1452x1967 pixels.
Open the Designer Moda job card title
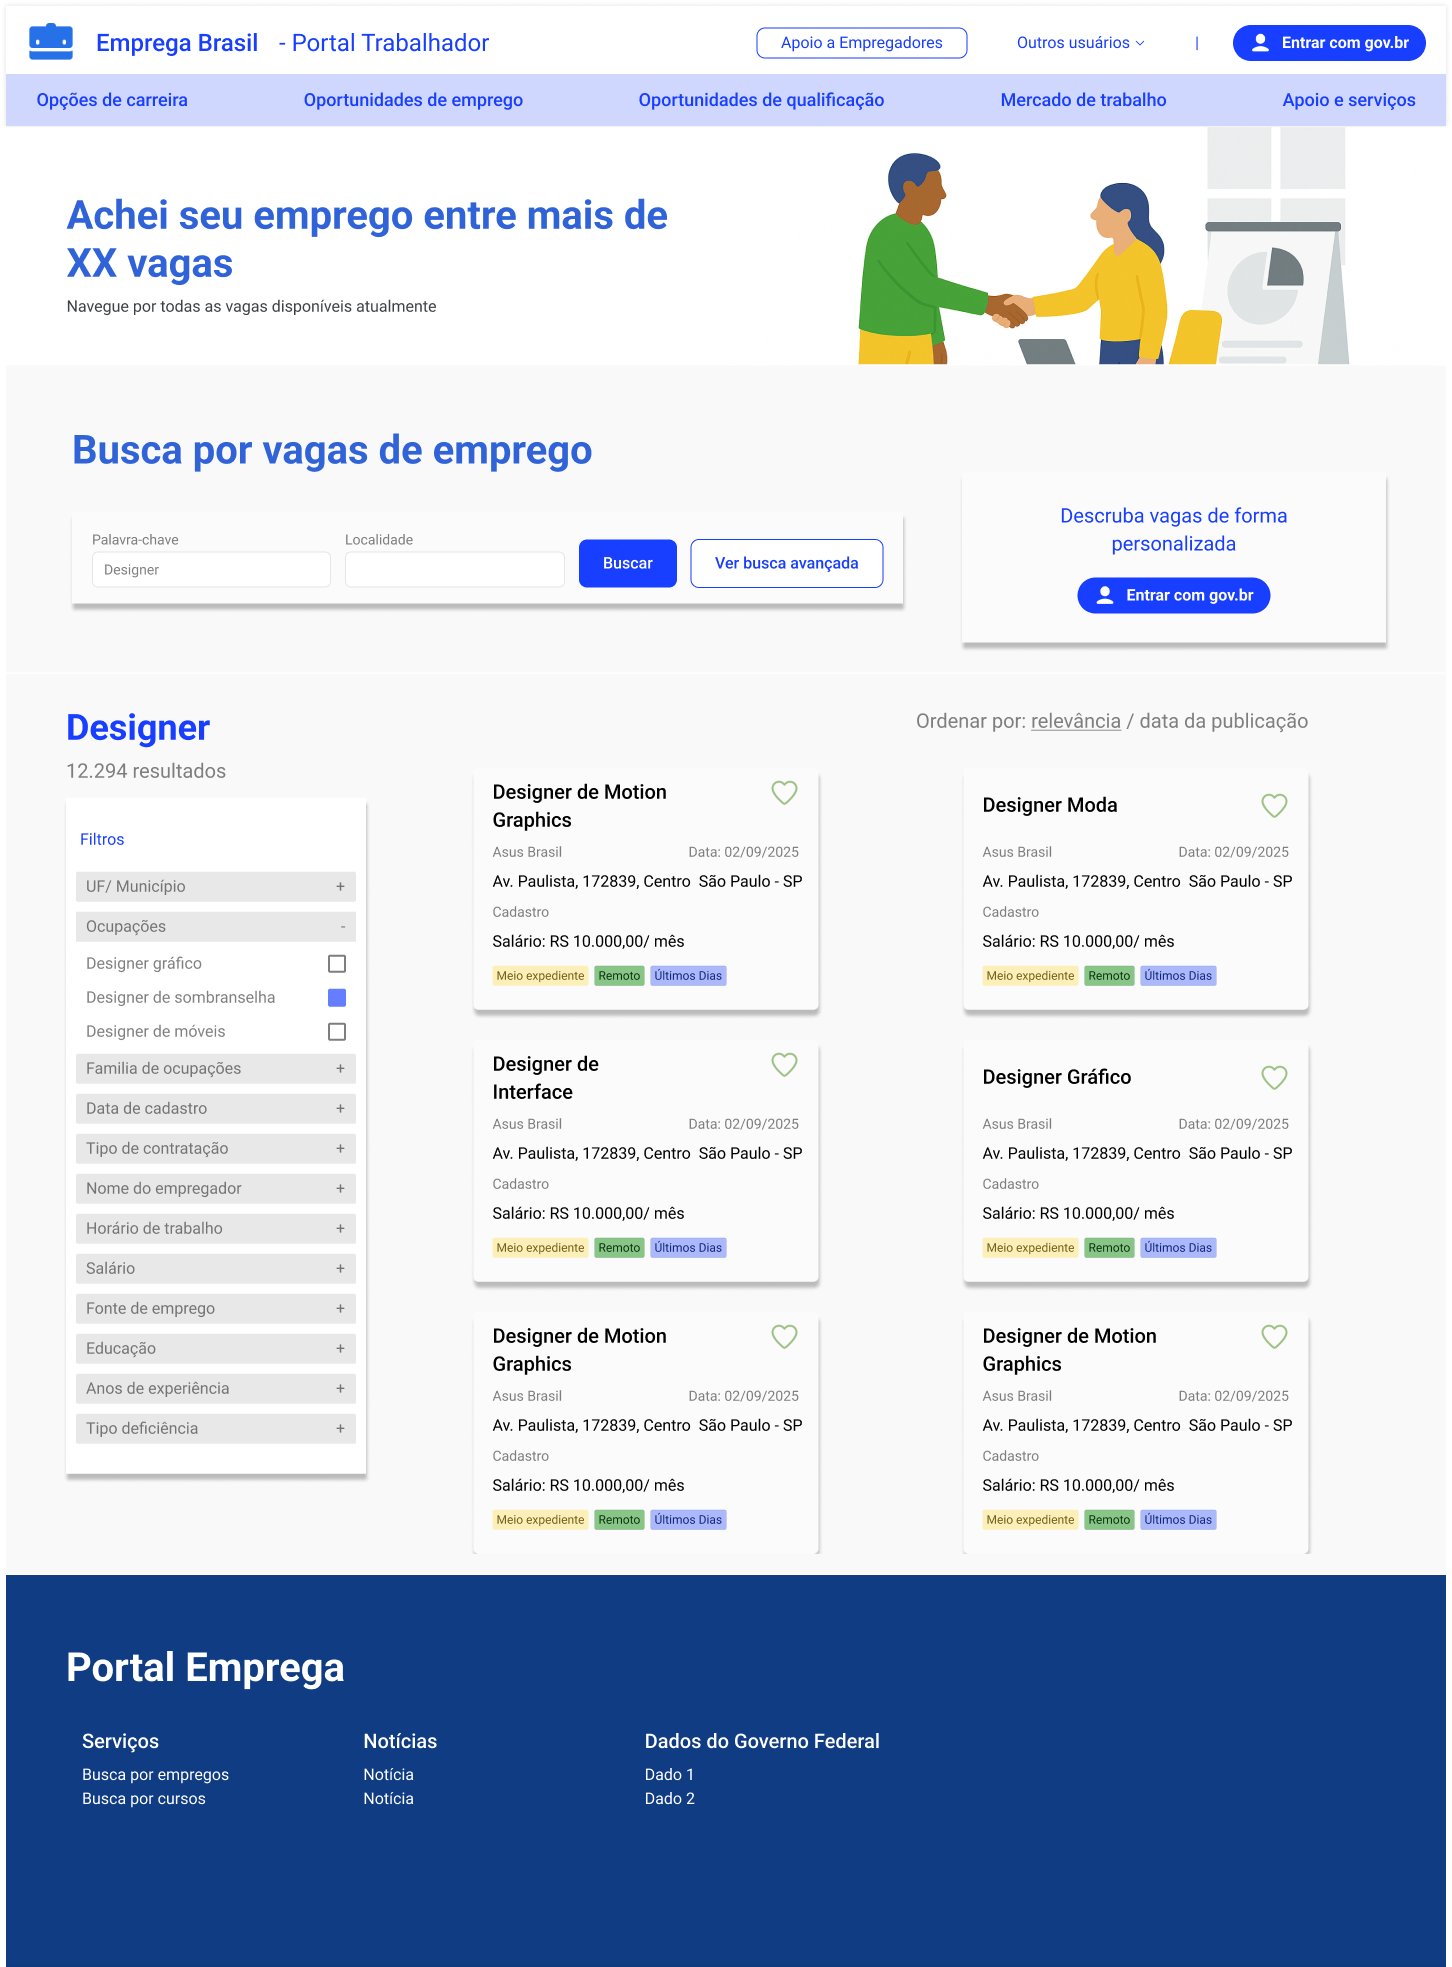pyautogui.click(x=1050, y=805)
